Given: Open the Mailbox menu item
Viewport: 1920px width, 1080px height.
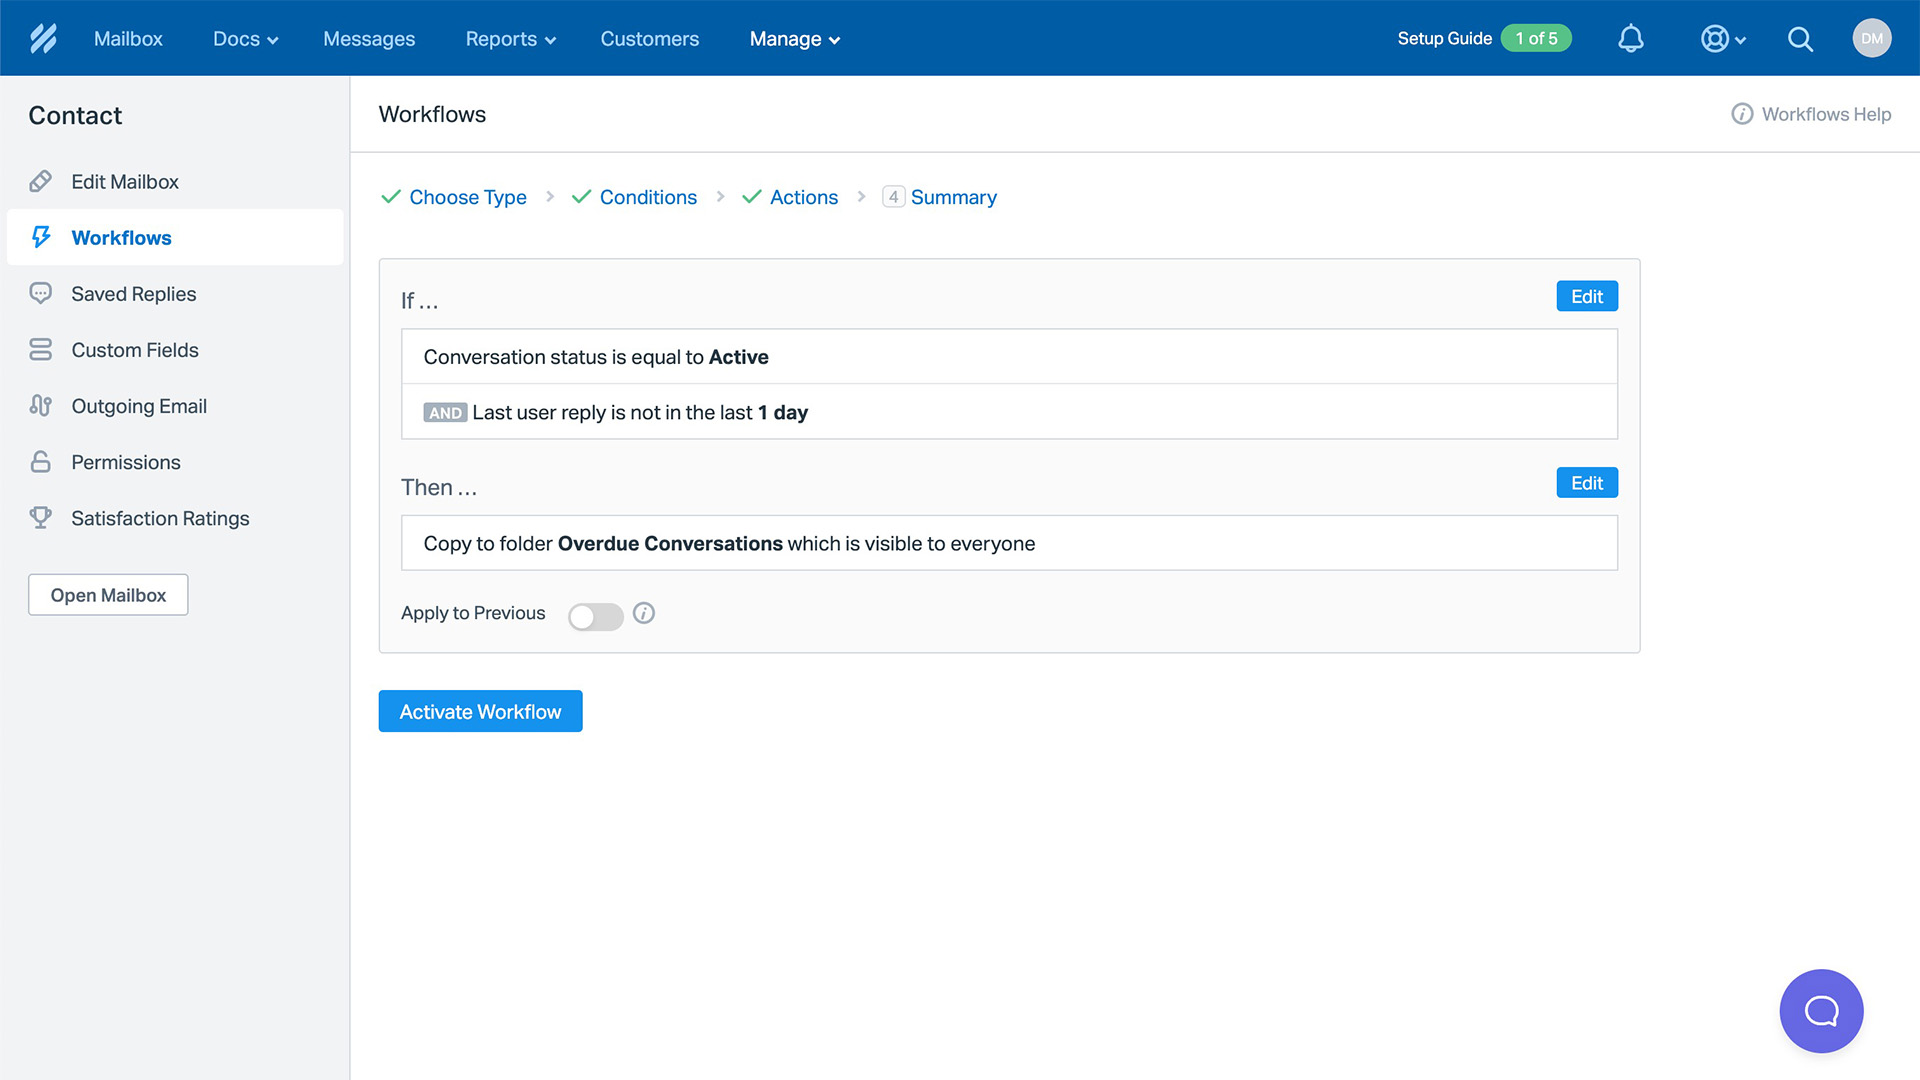Looking at the screenshot, I should [127, 38].
